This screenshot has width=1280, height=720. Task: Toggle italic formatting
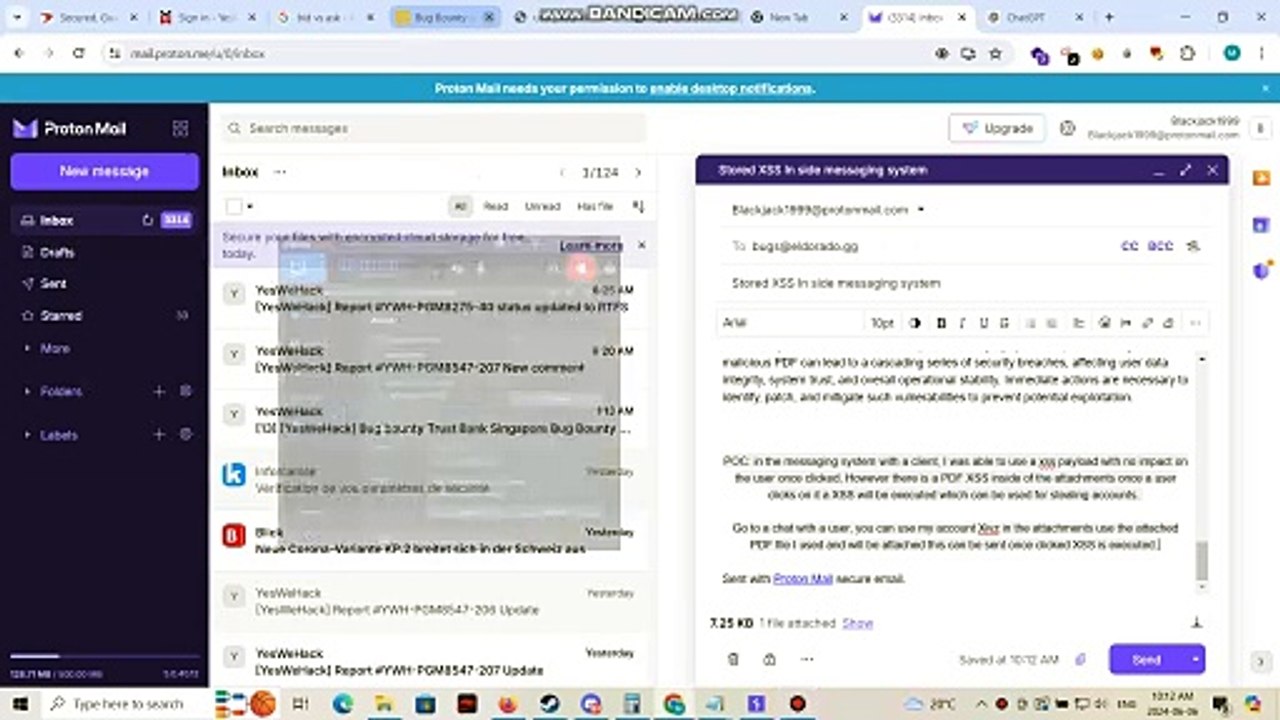(x=962, y=323)
